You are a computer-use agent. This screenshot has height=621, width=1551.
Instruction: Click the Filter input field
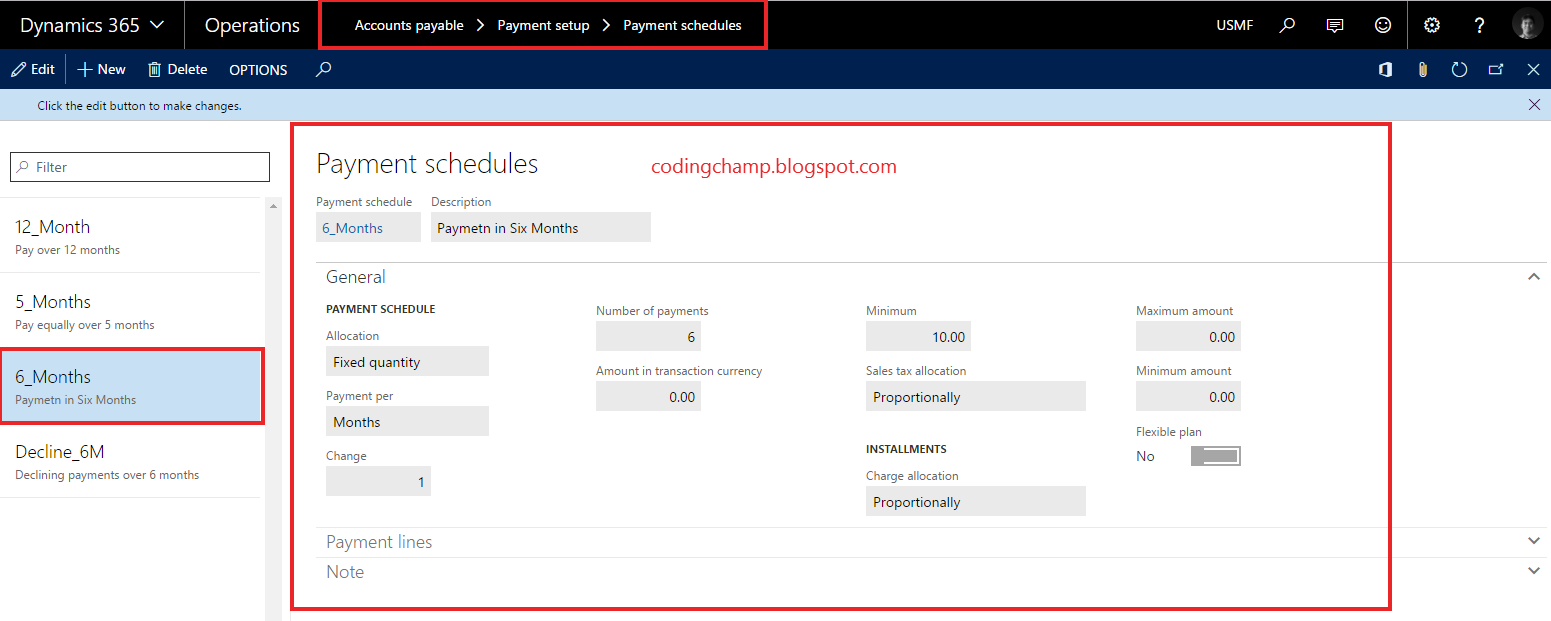[139, 166]
